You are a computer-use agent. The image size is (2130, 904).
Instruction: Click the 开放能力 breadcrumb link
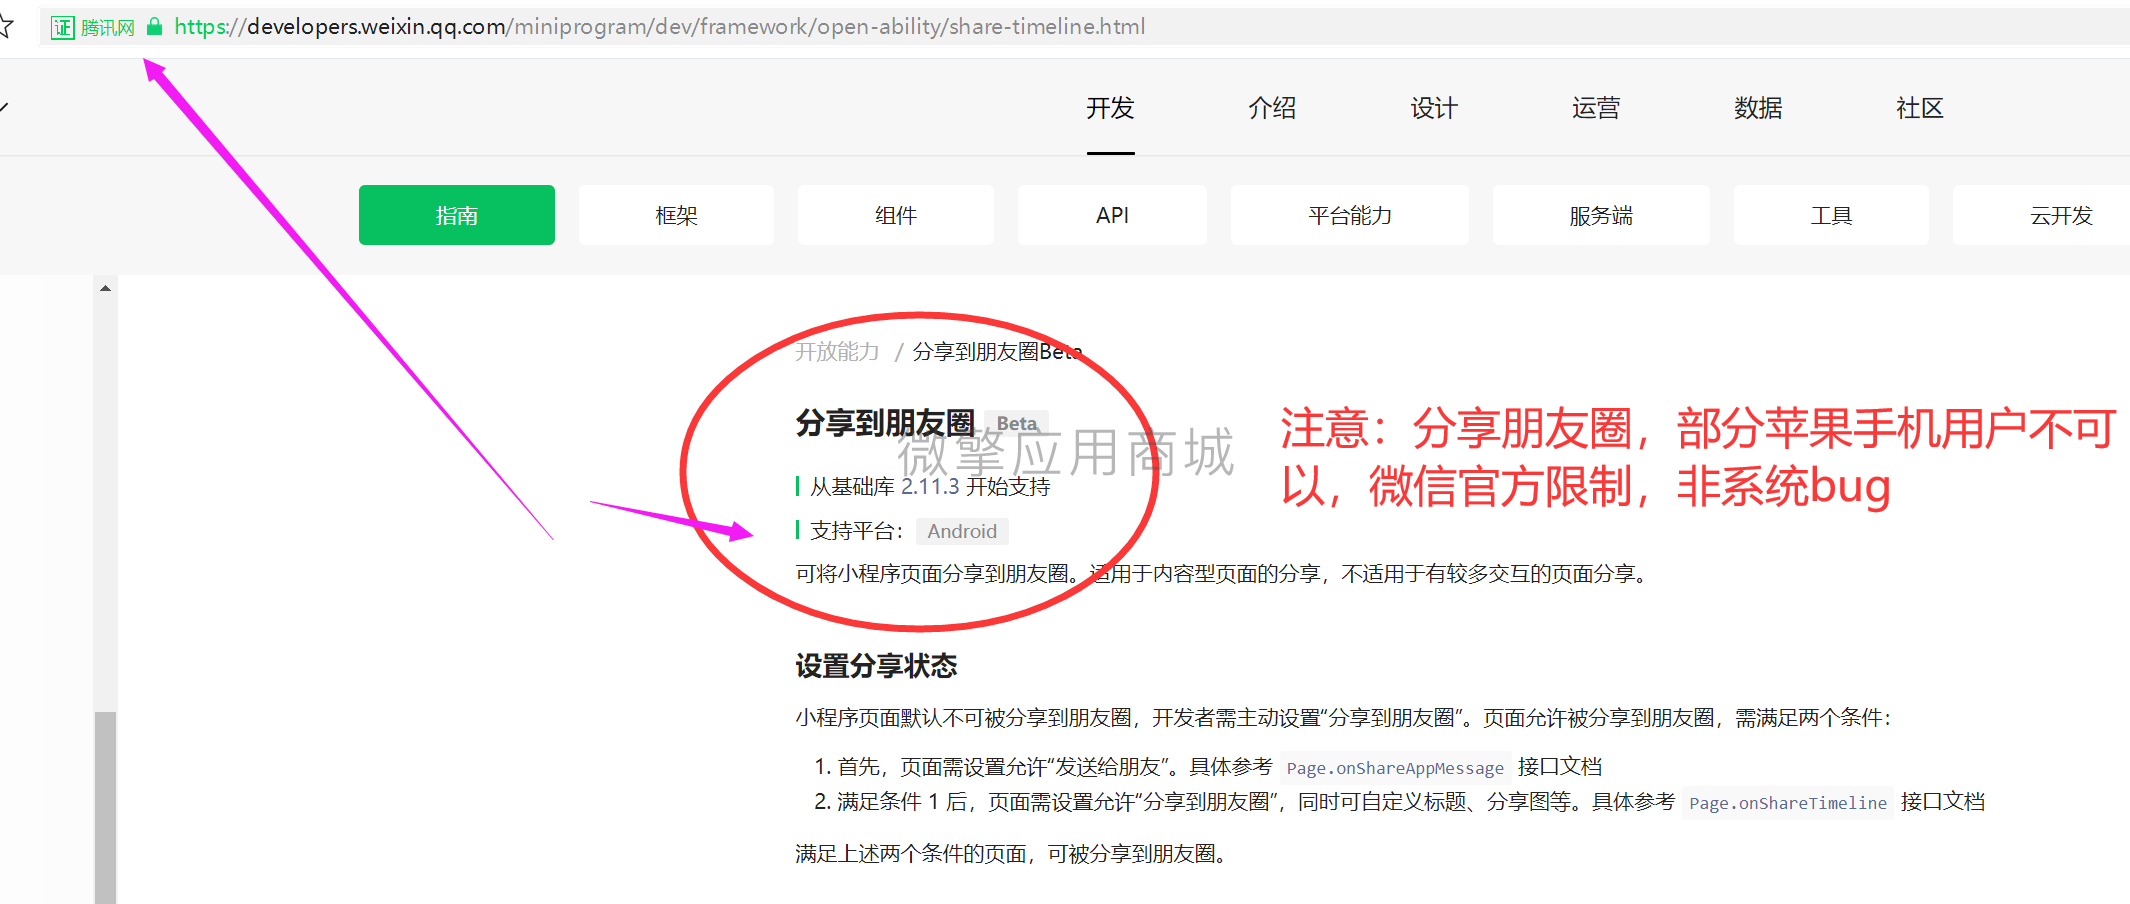point(837,352)
